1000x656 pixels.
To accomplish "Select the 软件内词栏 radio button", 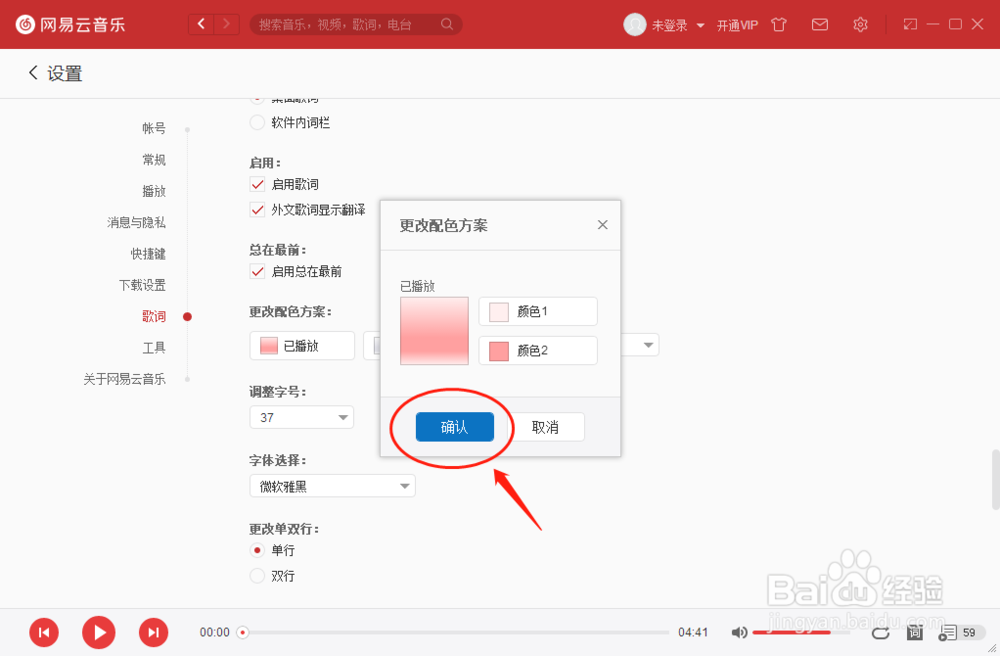I will (257, 122).
